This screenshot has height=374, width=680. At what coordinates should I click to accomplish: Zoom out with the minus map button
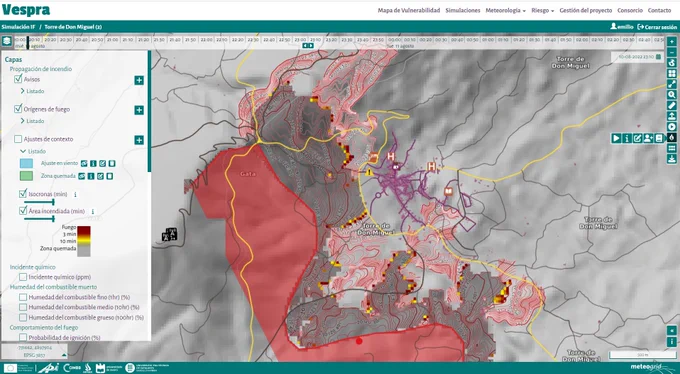(671, 53)
